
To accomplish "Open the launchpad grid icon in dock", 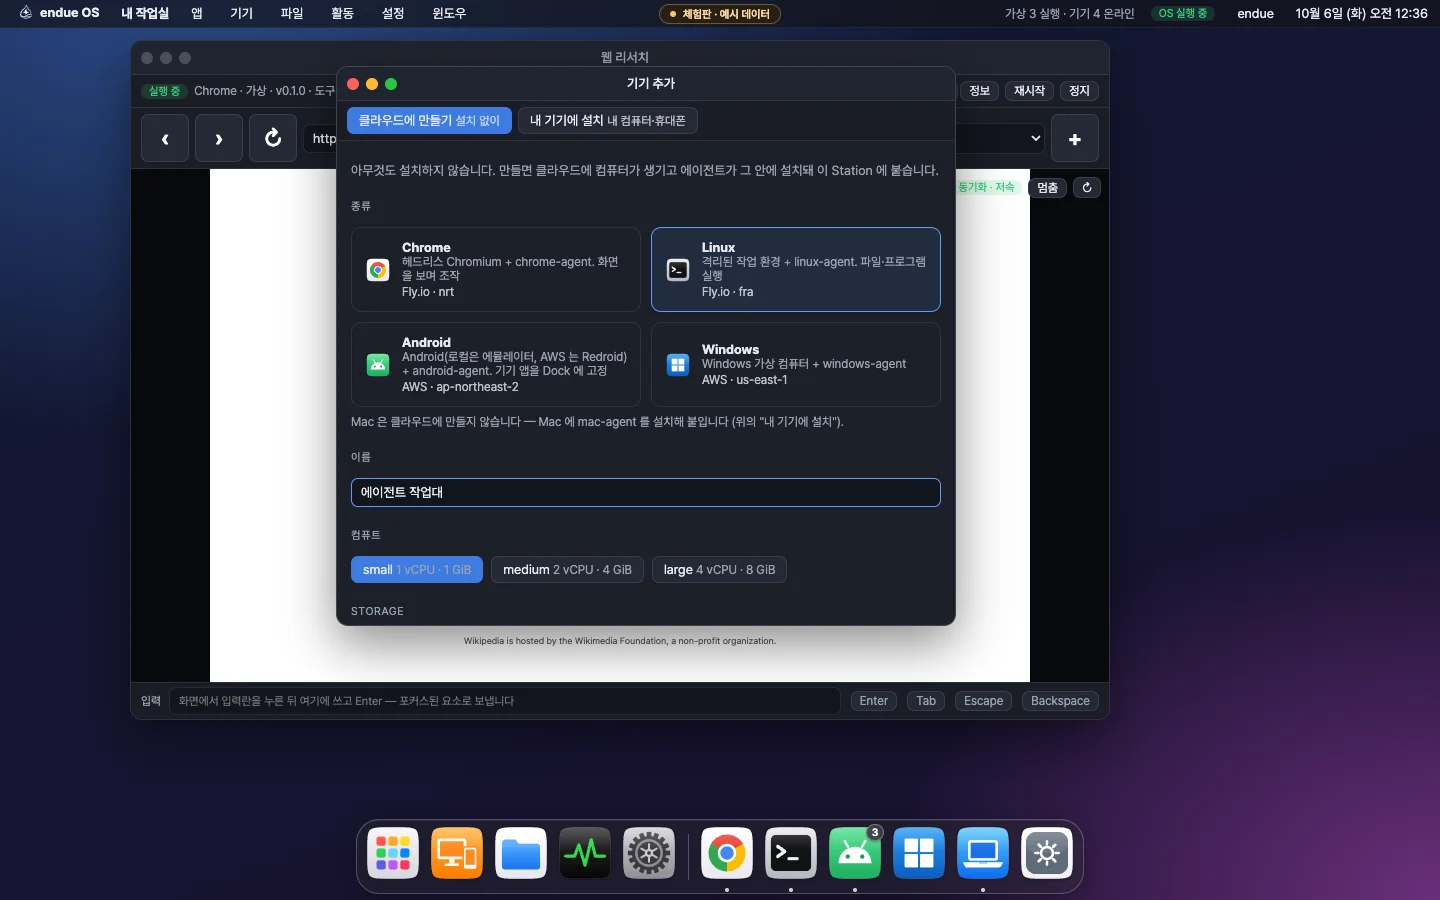I will tap(393, 853).
